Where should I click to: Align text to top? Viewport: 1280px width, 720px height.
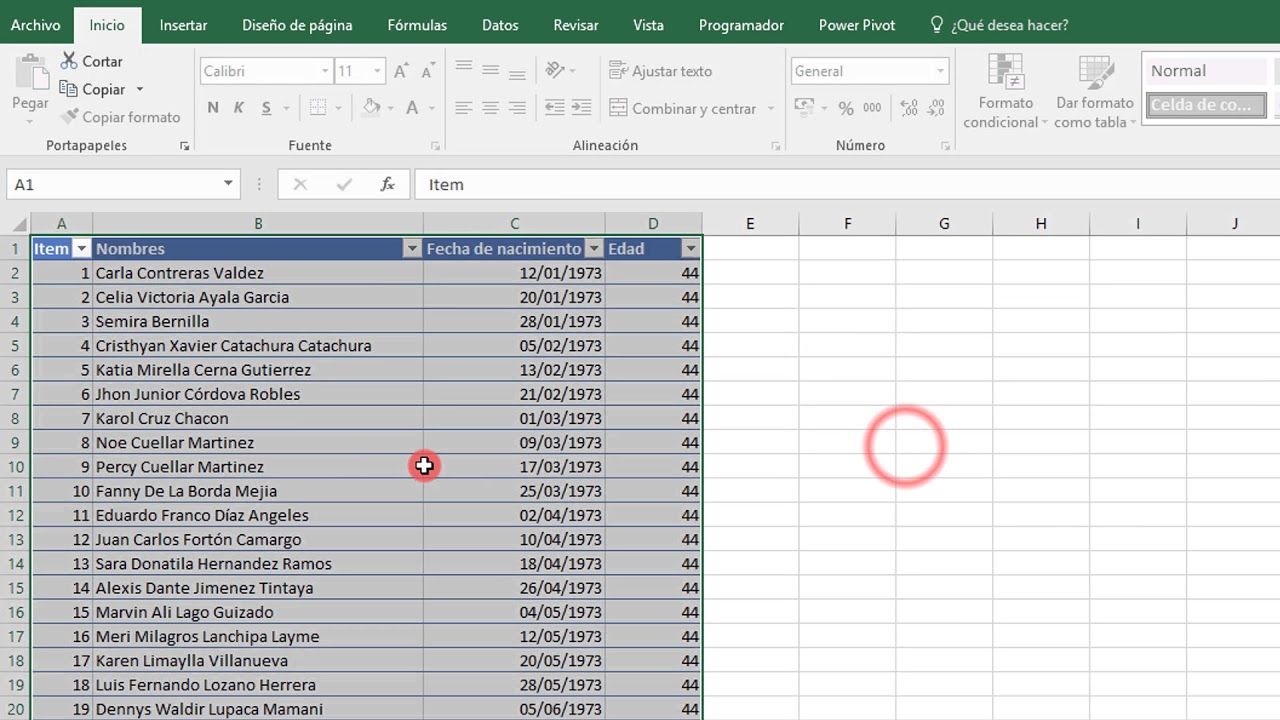coord(463,70)
